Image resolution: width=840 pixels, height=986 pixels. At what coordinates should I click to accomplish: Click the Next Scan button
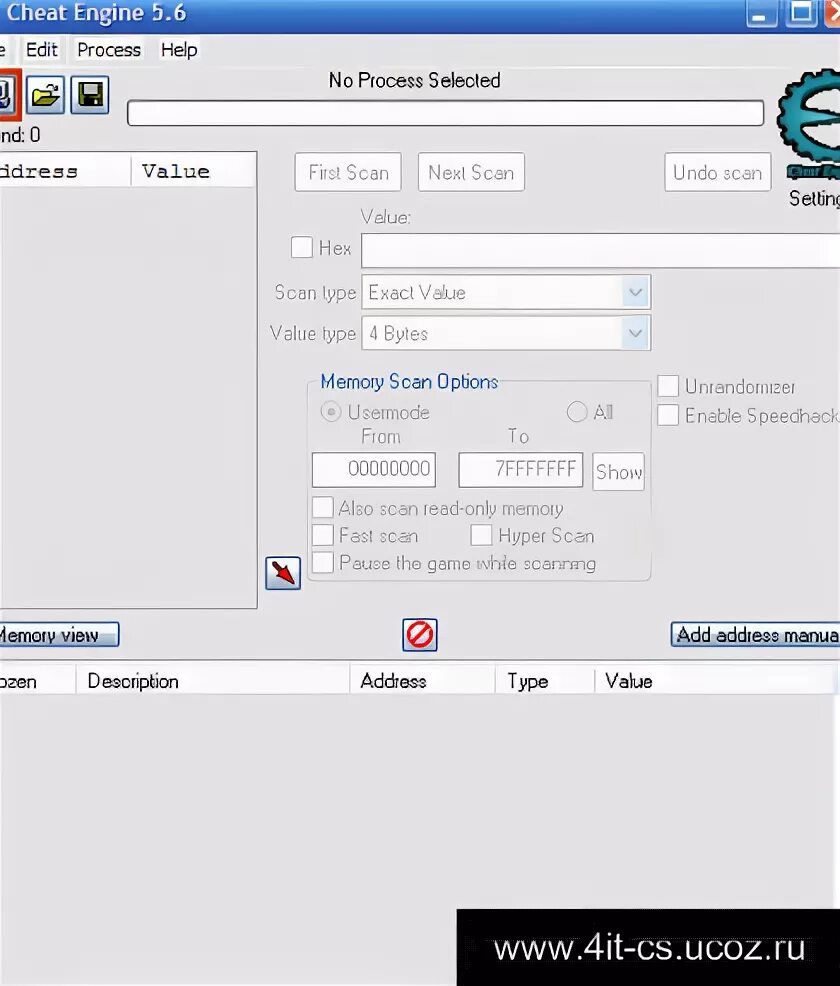pyautogui.click(x=471, y=172)
